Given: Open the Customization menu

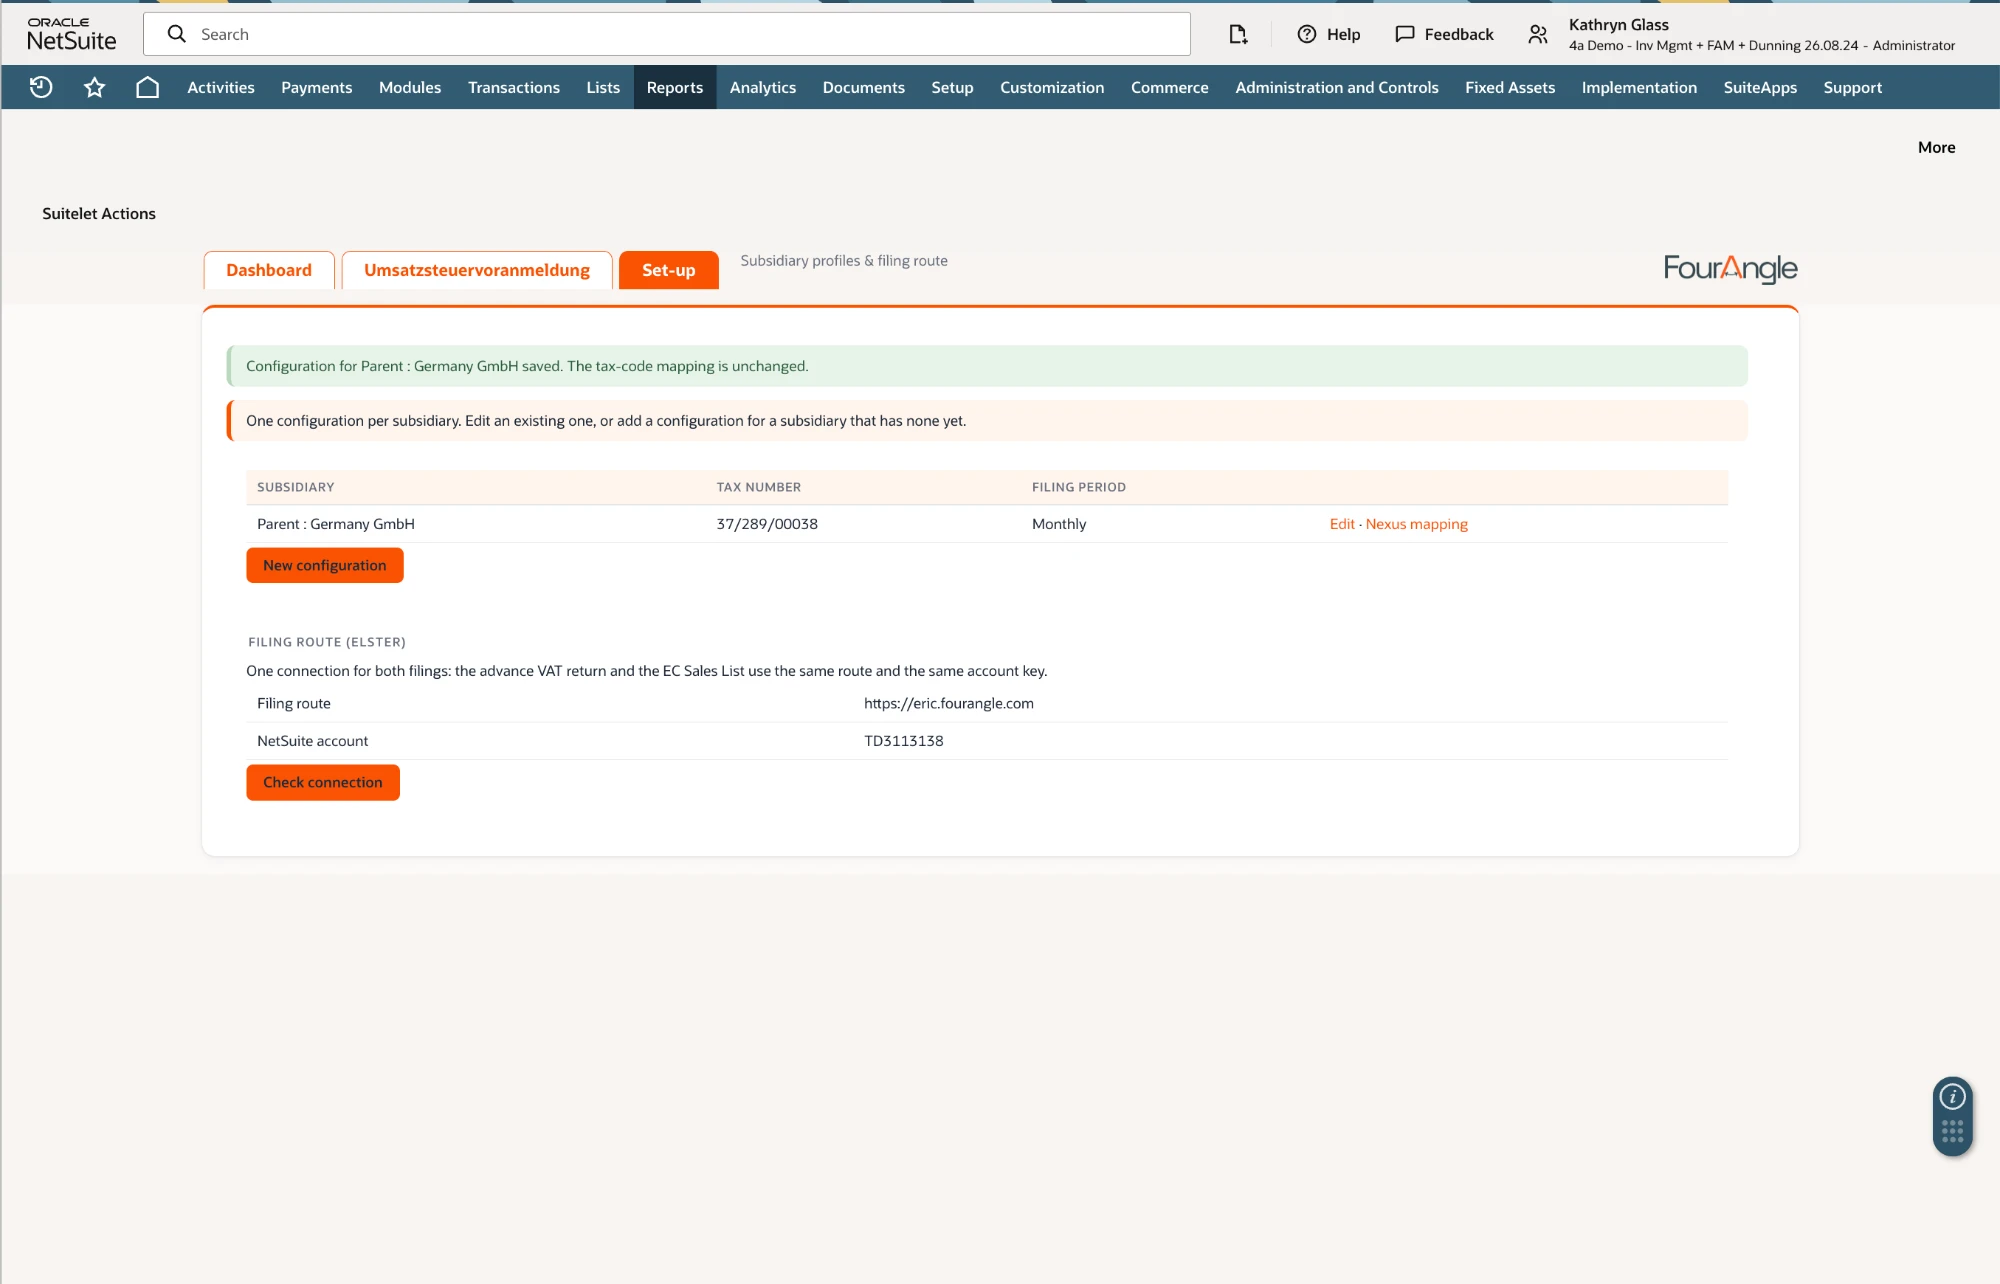Looking at the screenshot, I should [1052, 87].
